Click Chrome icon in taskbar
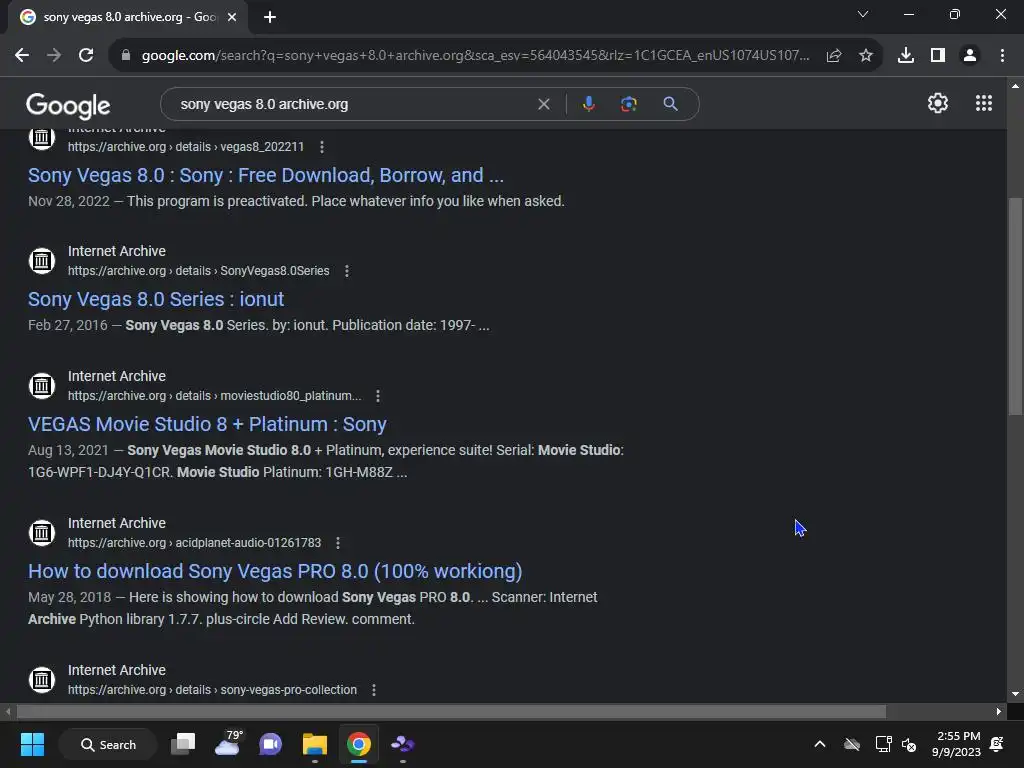The width and height of the screenshot is (1024, 768). point(359,744)
